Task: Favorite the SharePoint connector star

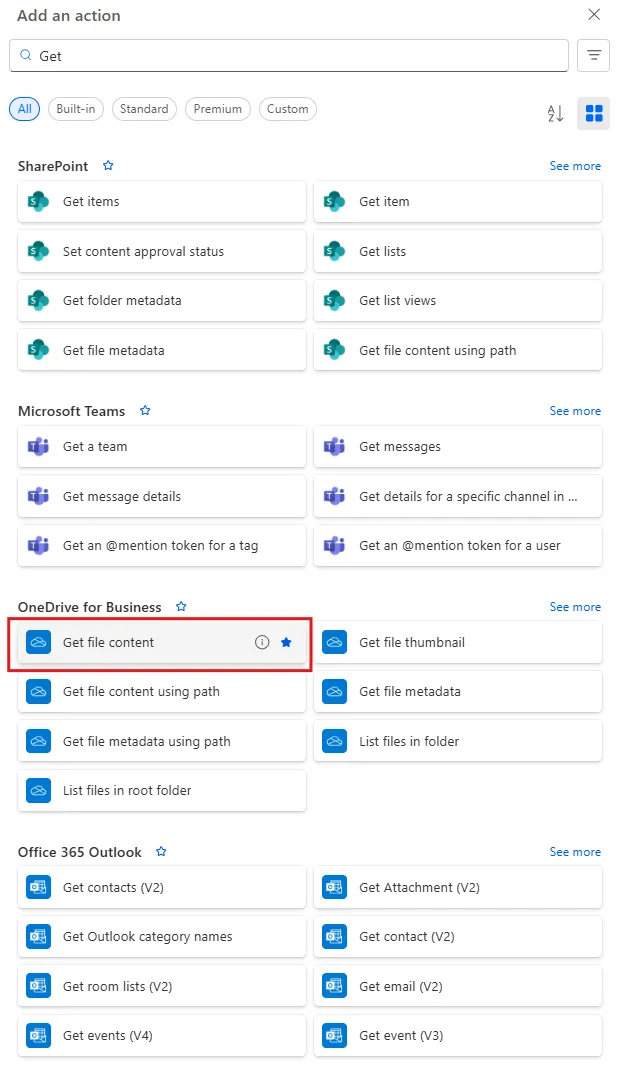Action: click(108, 166)
